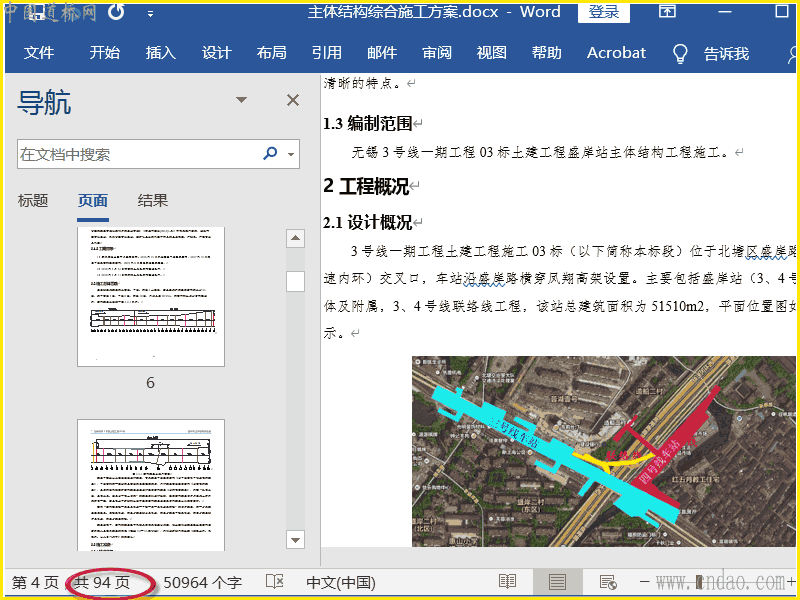Click the magnifier search icon in Navigation
800x600 pixels.
(x=270, y=154)
